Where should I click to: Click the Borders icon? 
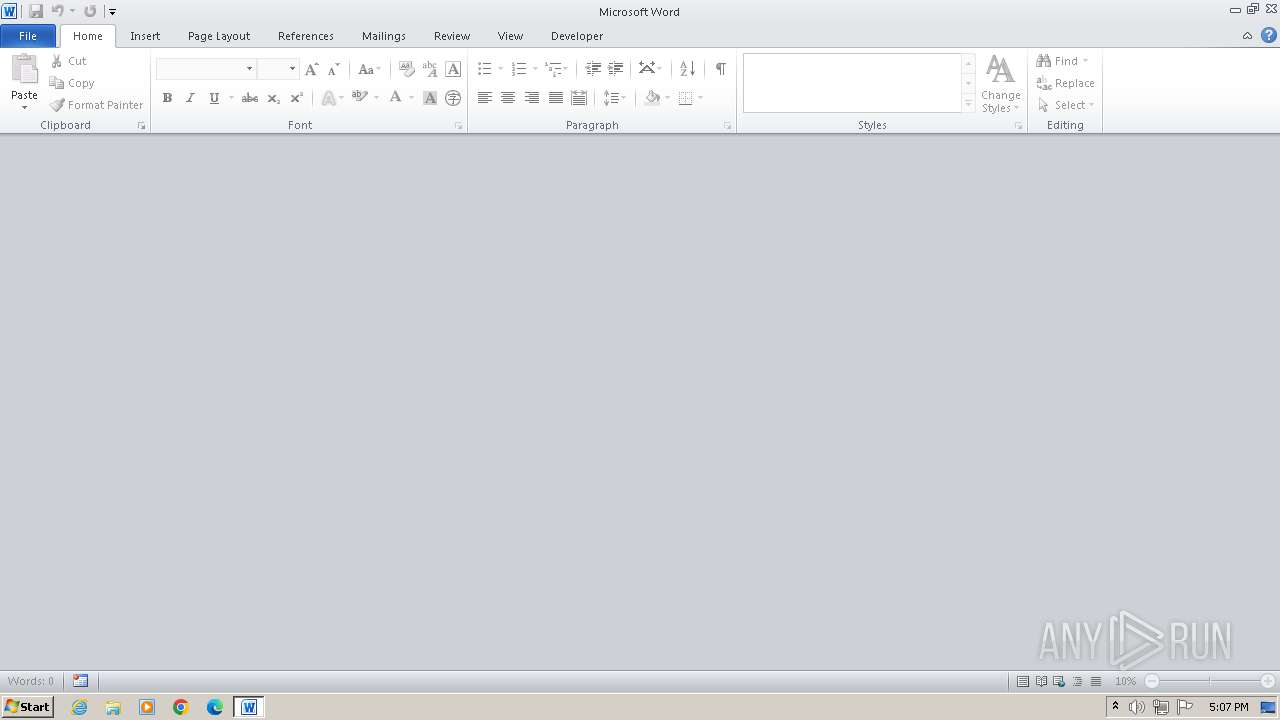[x=685, y=98]
